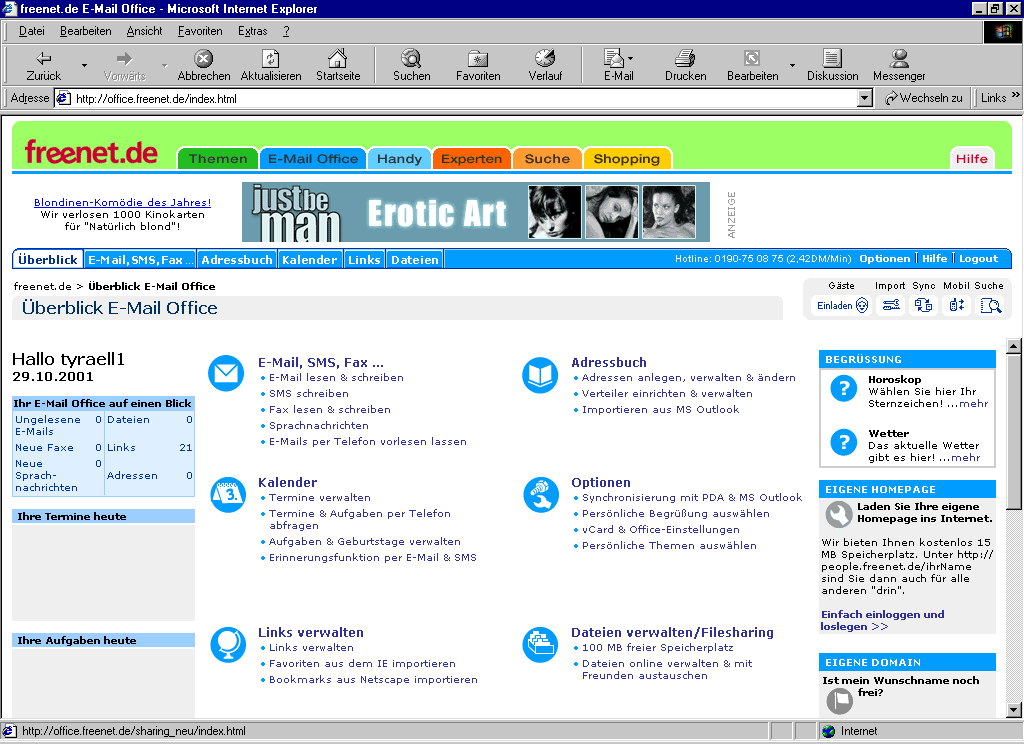Click the Wetter question mark icon
Viewport: 1024px width, 744px height.
click(x=844, y=442)
